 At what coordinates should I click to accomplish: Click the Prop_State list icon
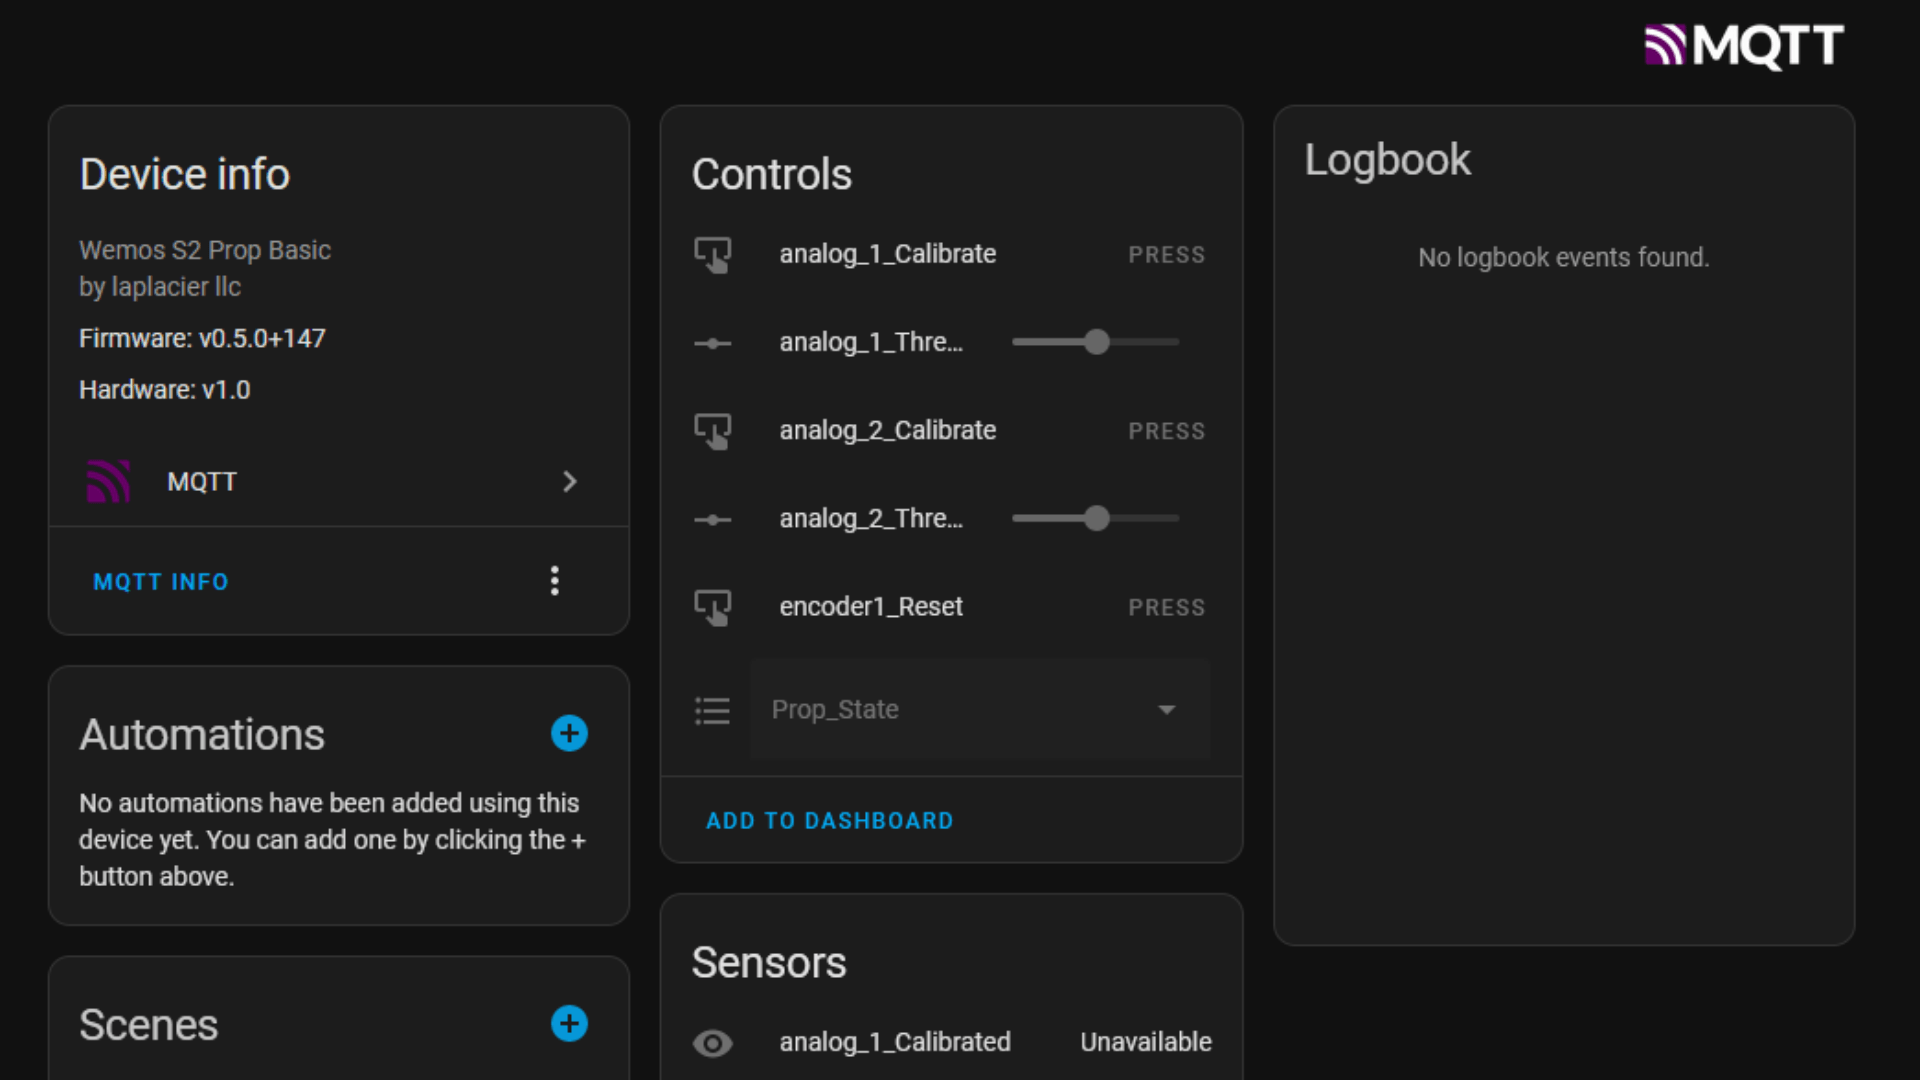pos(713,710)
